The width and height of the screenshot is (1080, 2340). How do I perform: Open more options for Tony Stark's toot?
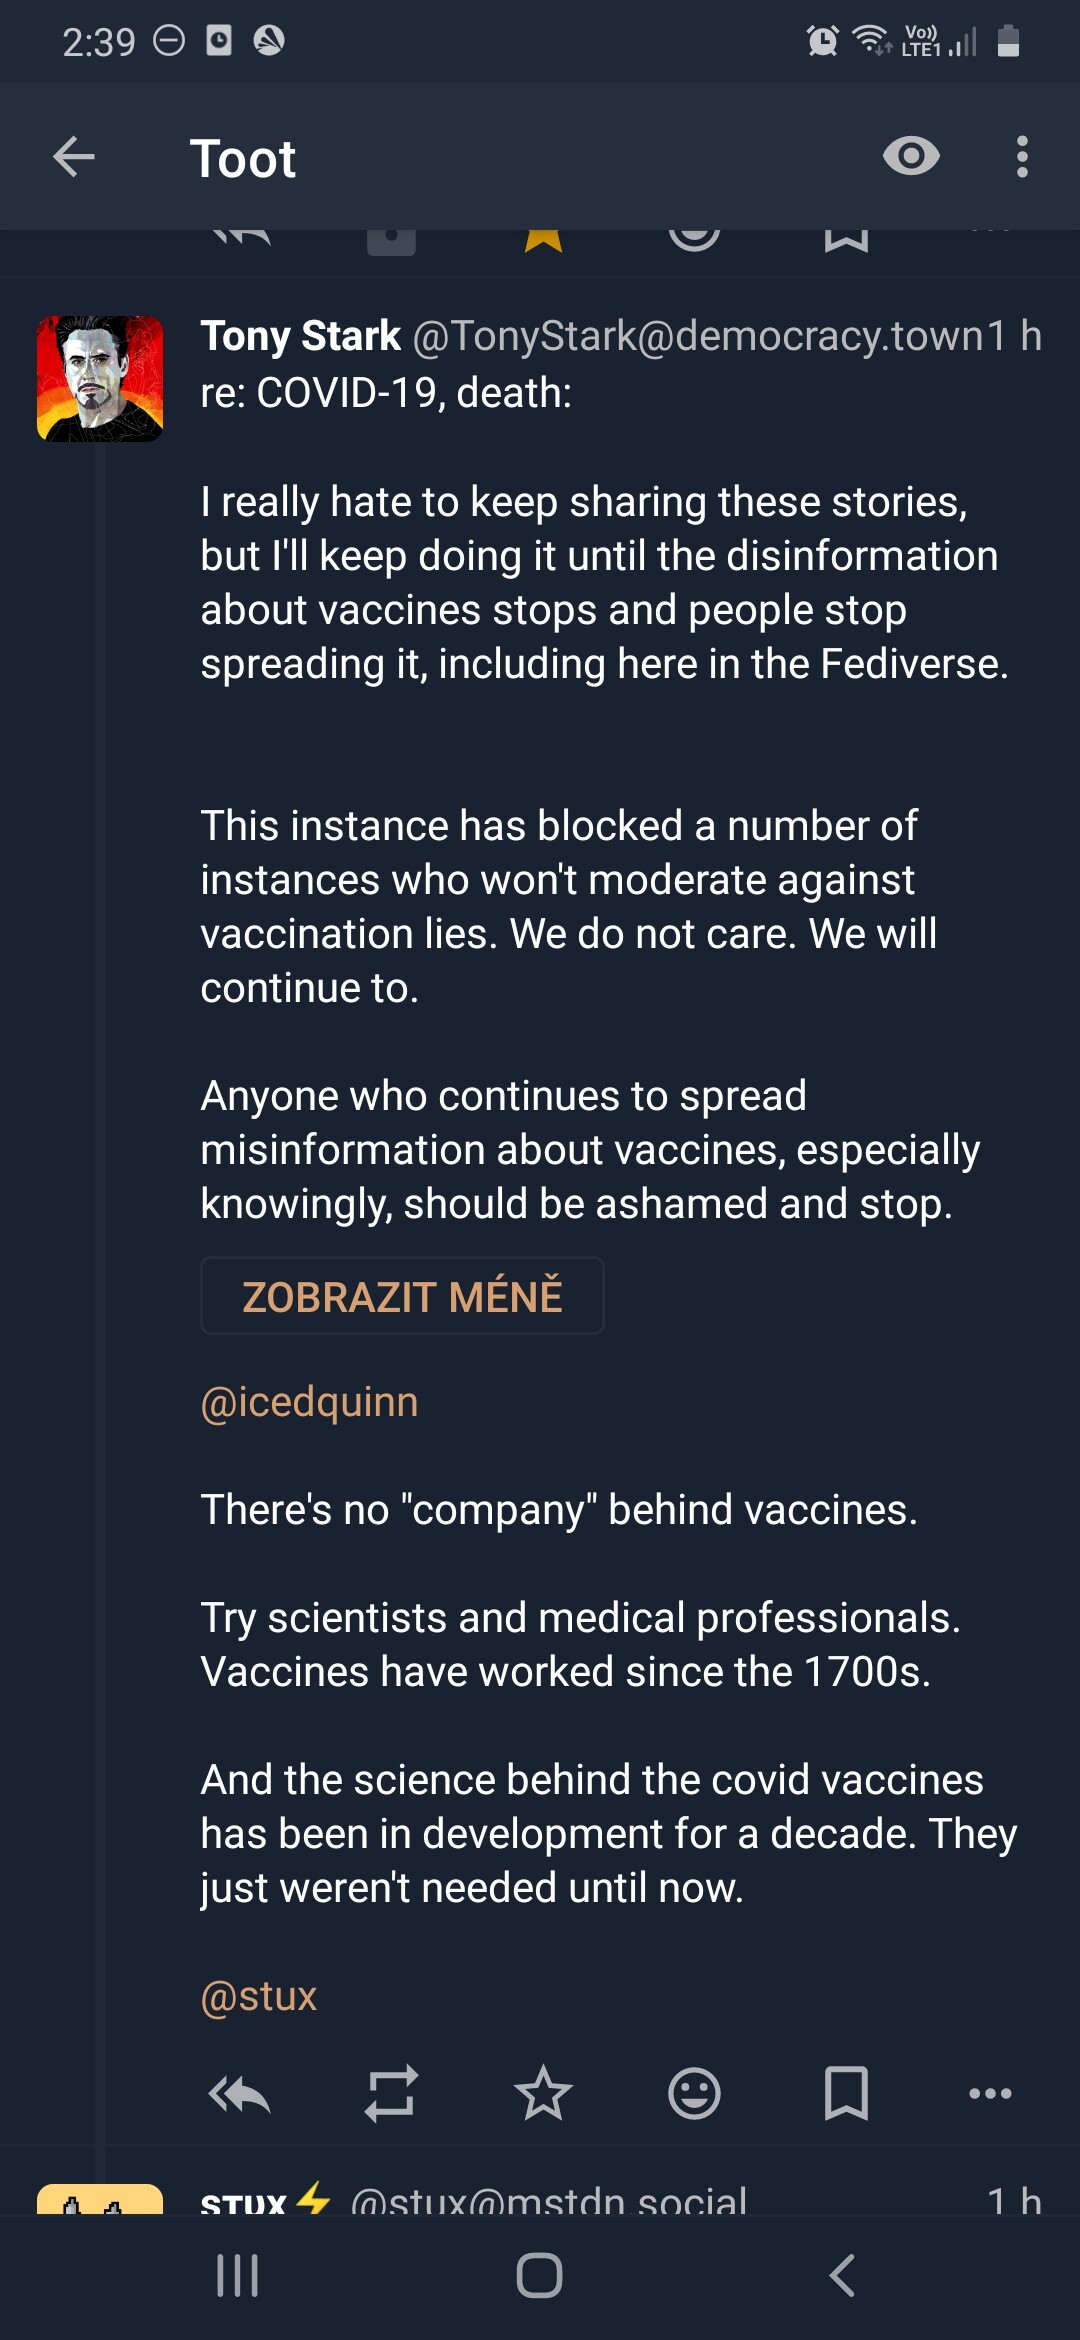(990, 2092)
